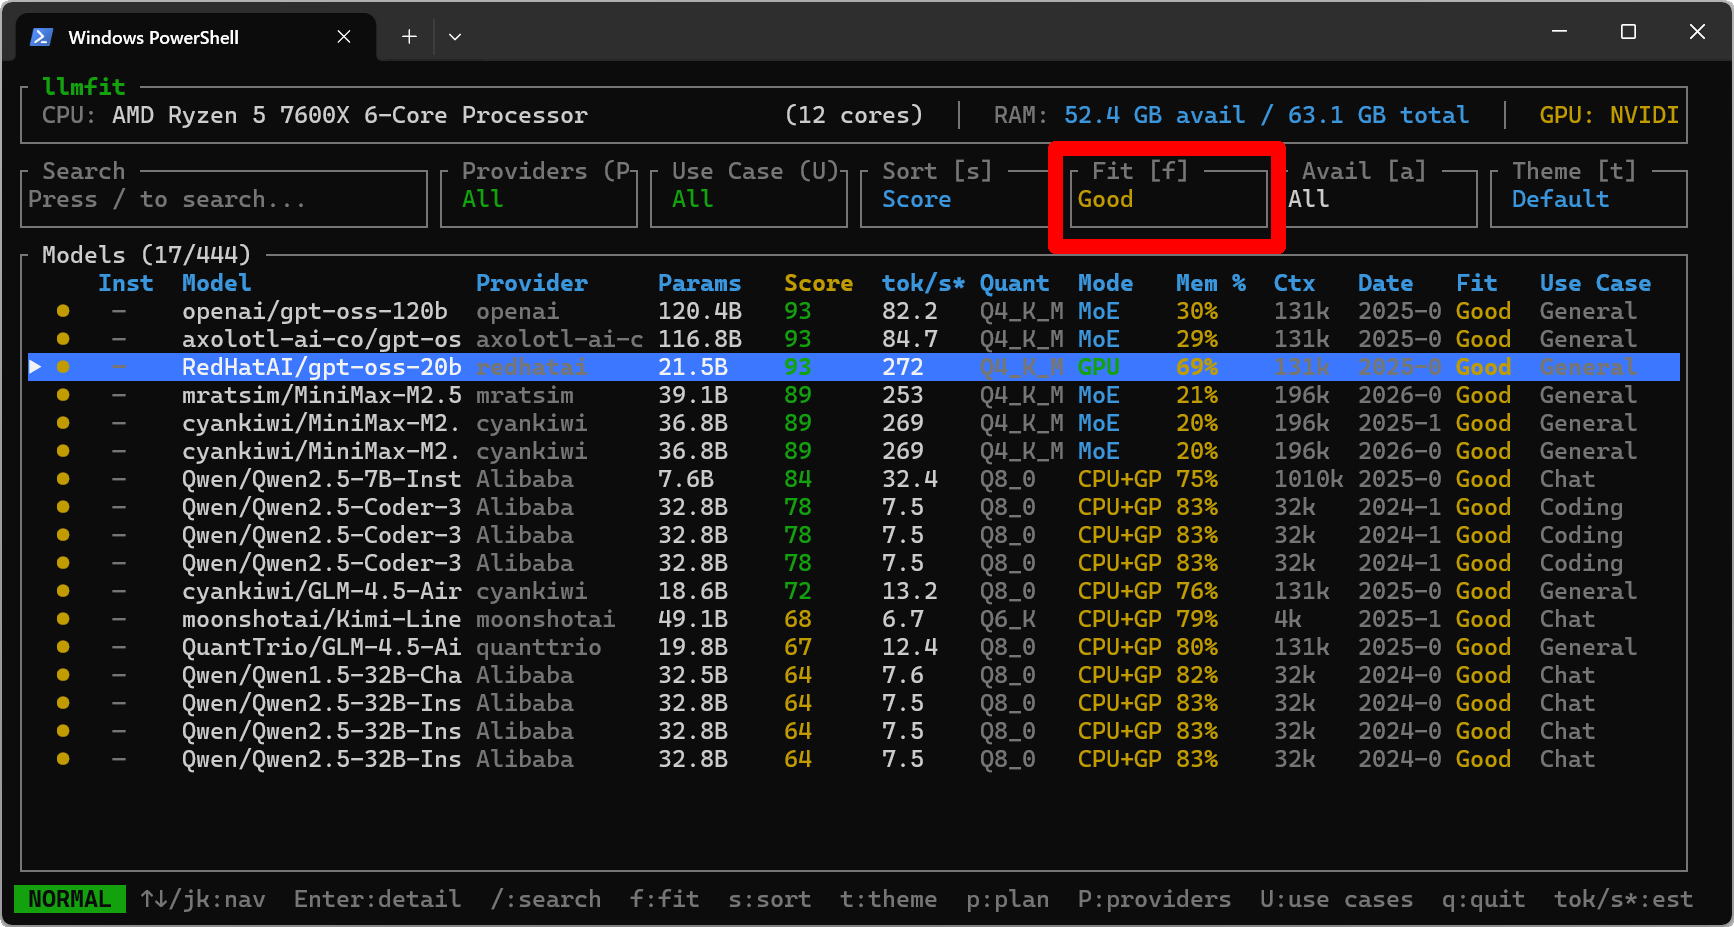This screenshot has height=927, width=1734.
Task: Click the Search box placeholder text
Action: point(166,199)
